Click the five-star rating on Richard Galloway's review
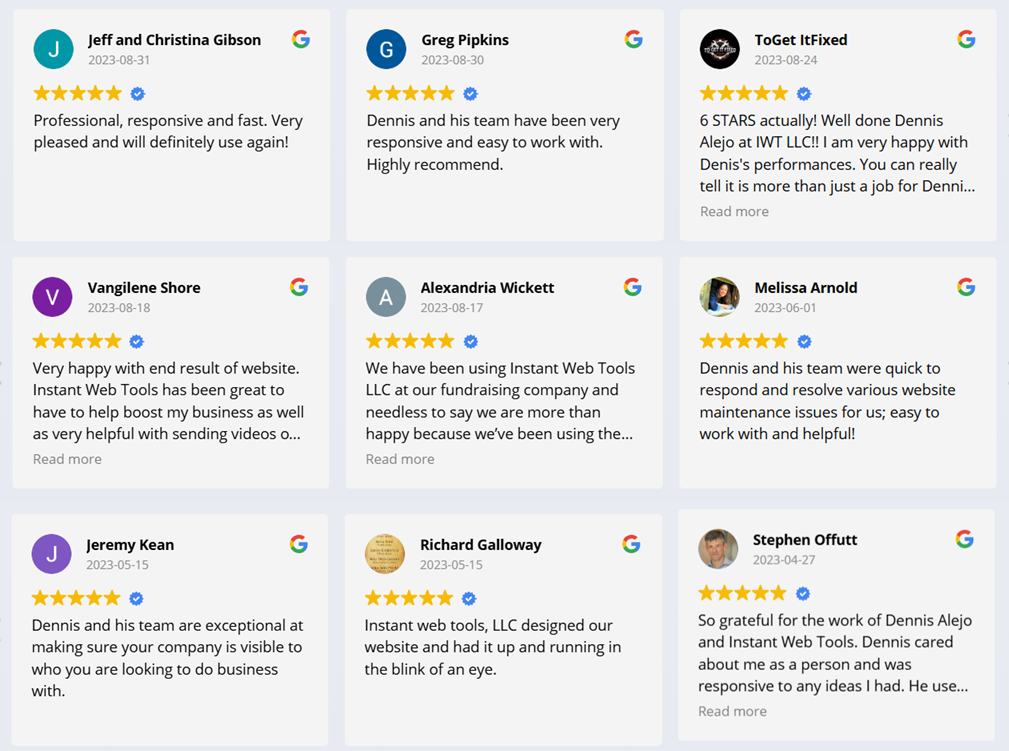This screenshot has height=751, width=1009. point(409,597)
